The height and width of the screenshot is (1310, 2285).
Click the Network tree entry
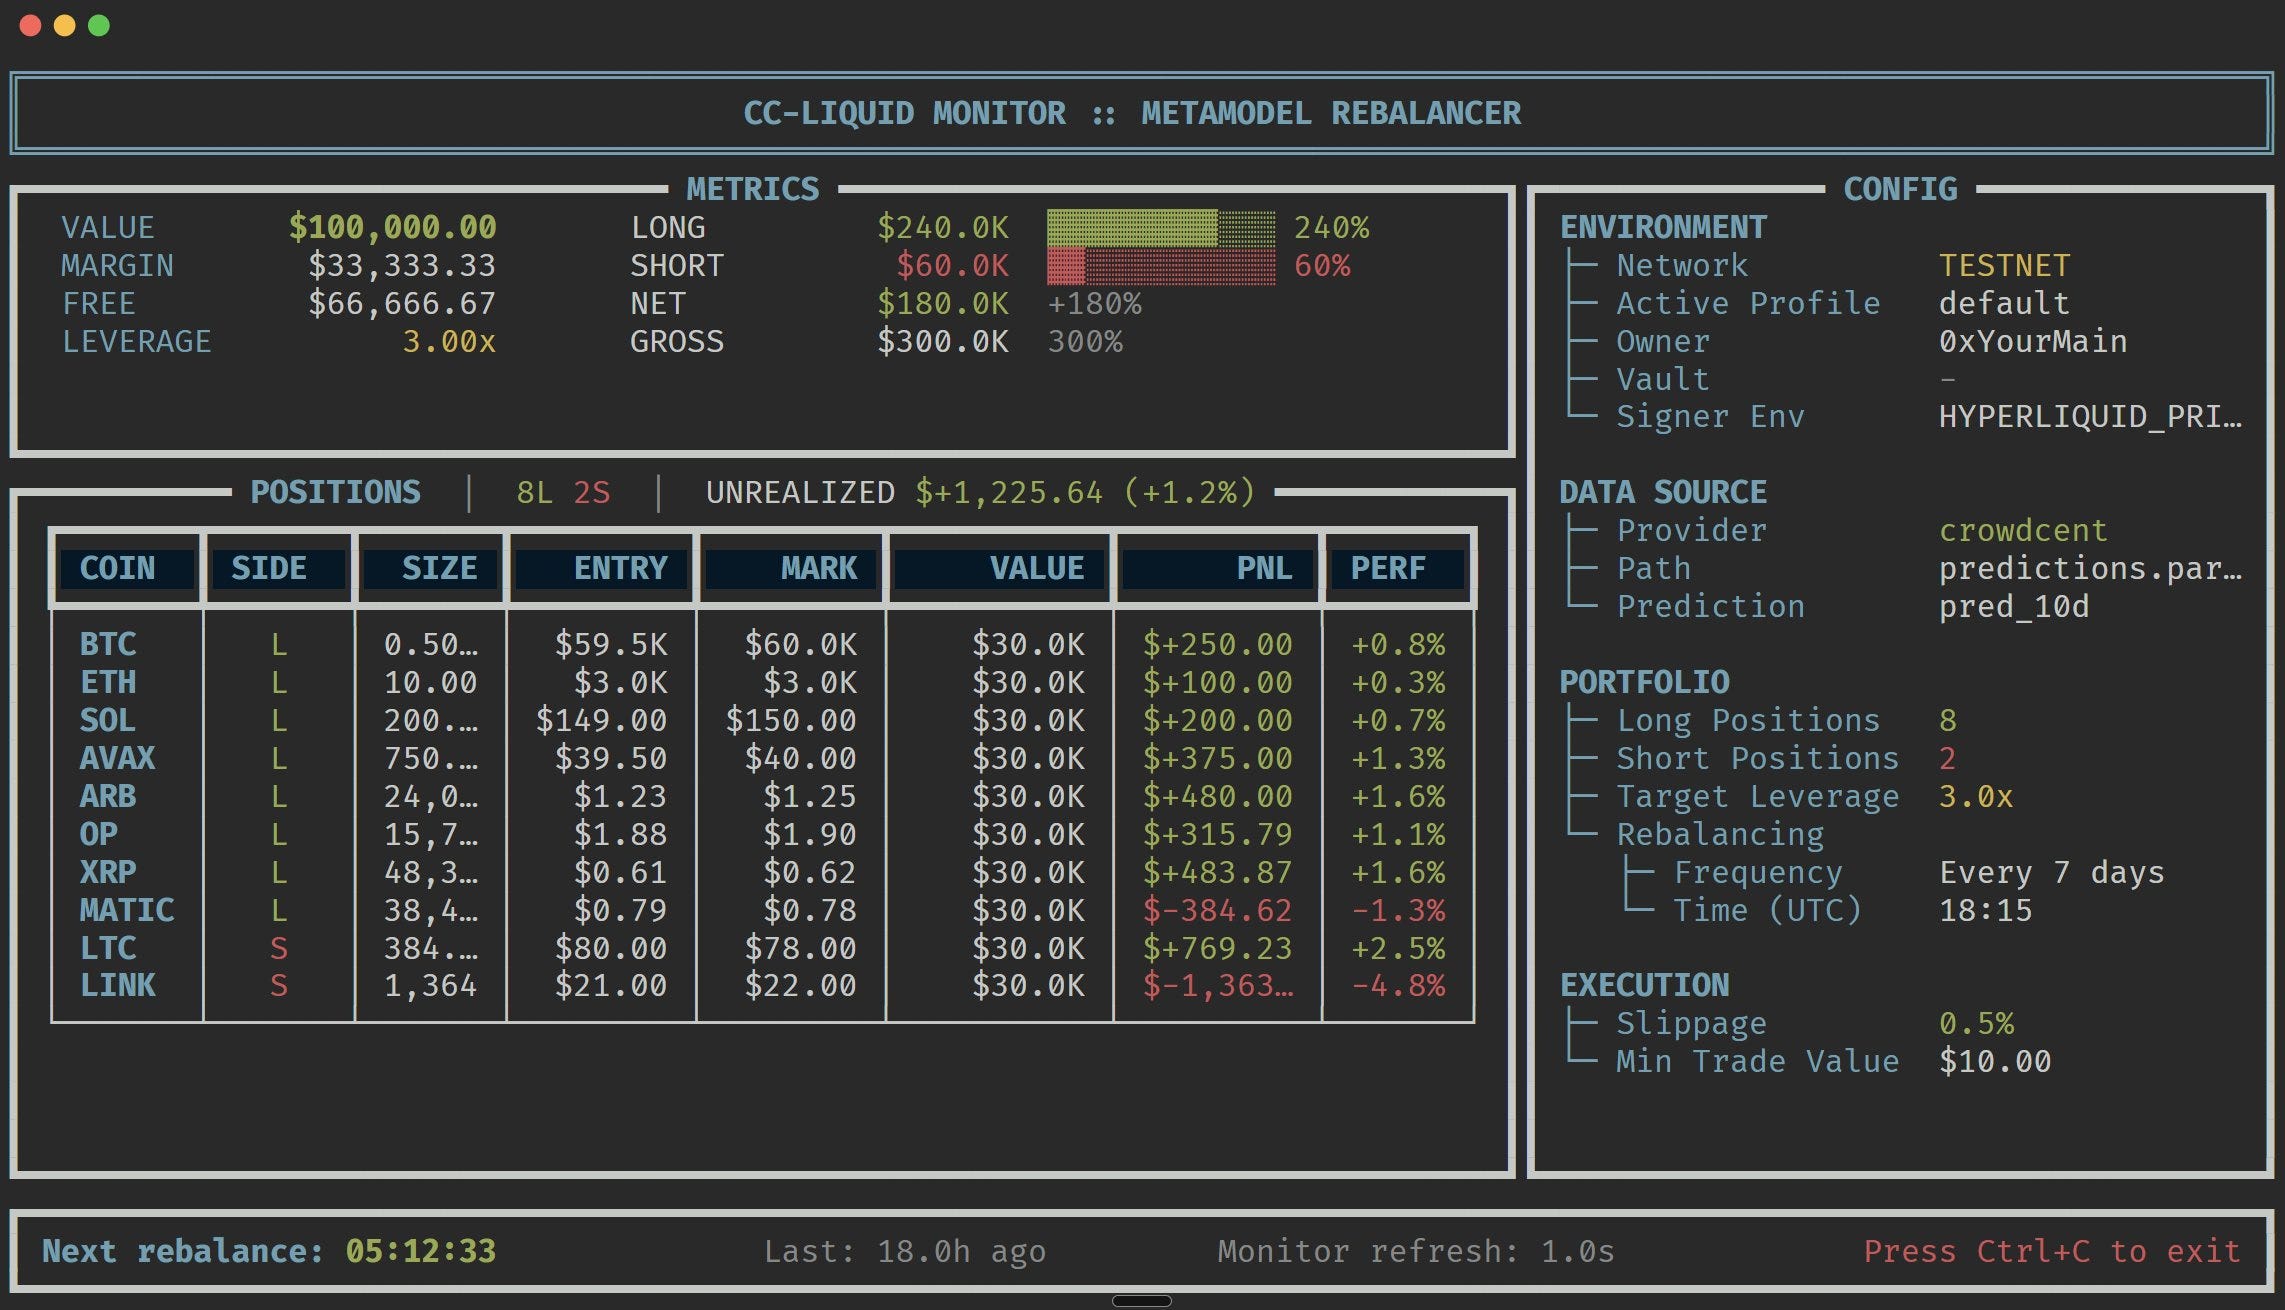pos(1682,265)
